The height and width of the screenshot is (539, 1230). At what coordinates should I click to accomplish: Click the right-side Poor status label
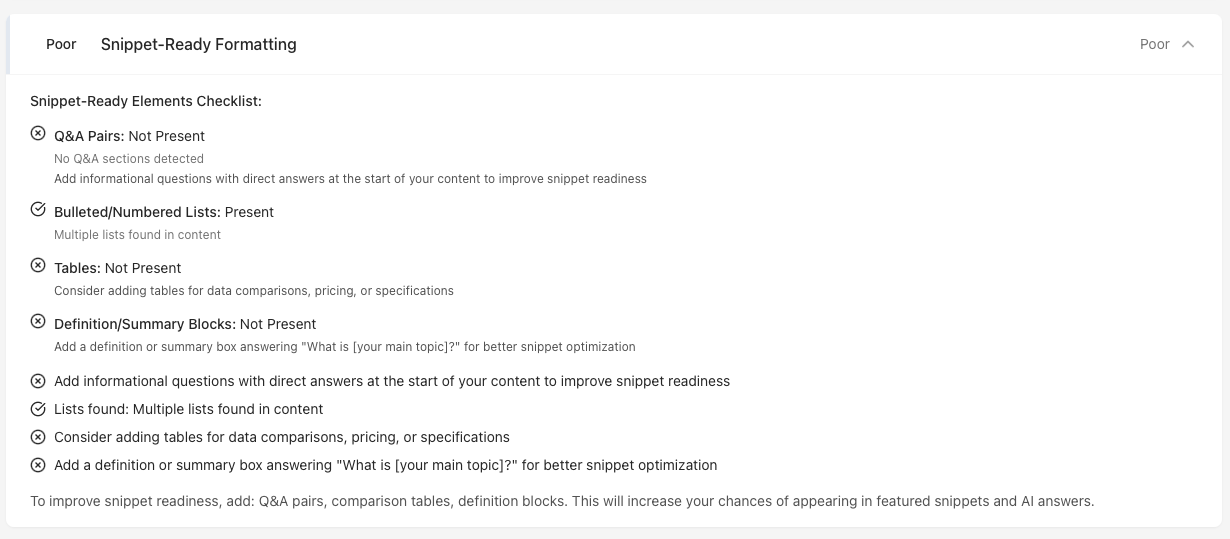click(x=1154, y=44)
